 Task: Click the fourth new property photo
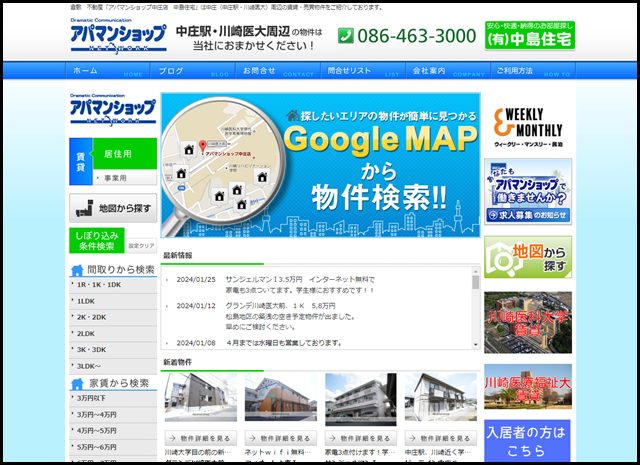(441, 397)
